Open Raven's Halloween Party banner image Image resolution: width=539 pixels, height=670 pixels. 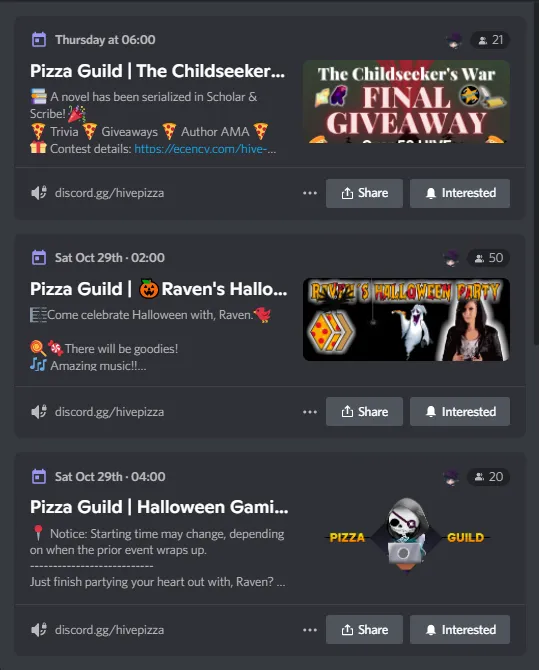point(406,320)
